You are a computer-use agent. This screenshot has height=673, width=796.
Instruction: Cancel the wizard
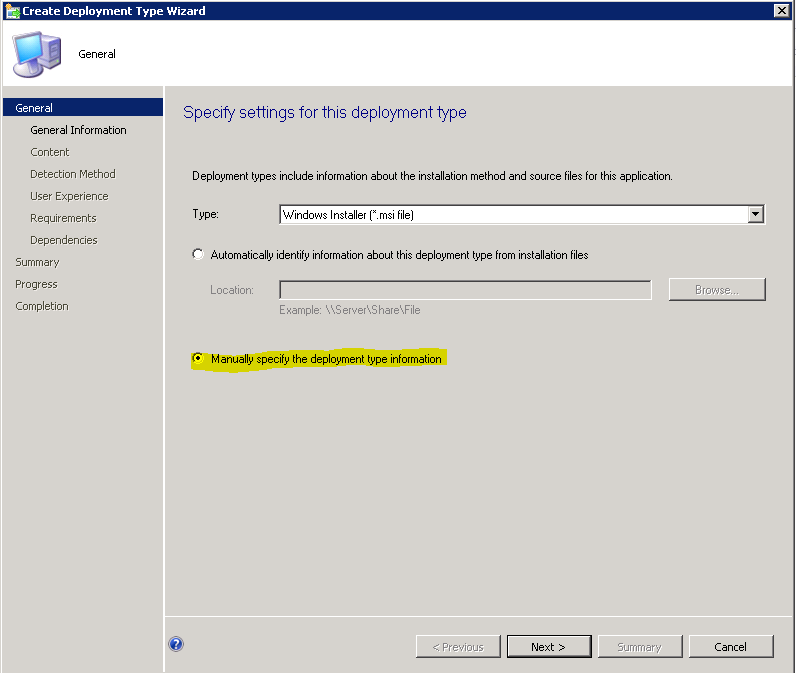pos(731,647)
